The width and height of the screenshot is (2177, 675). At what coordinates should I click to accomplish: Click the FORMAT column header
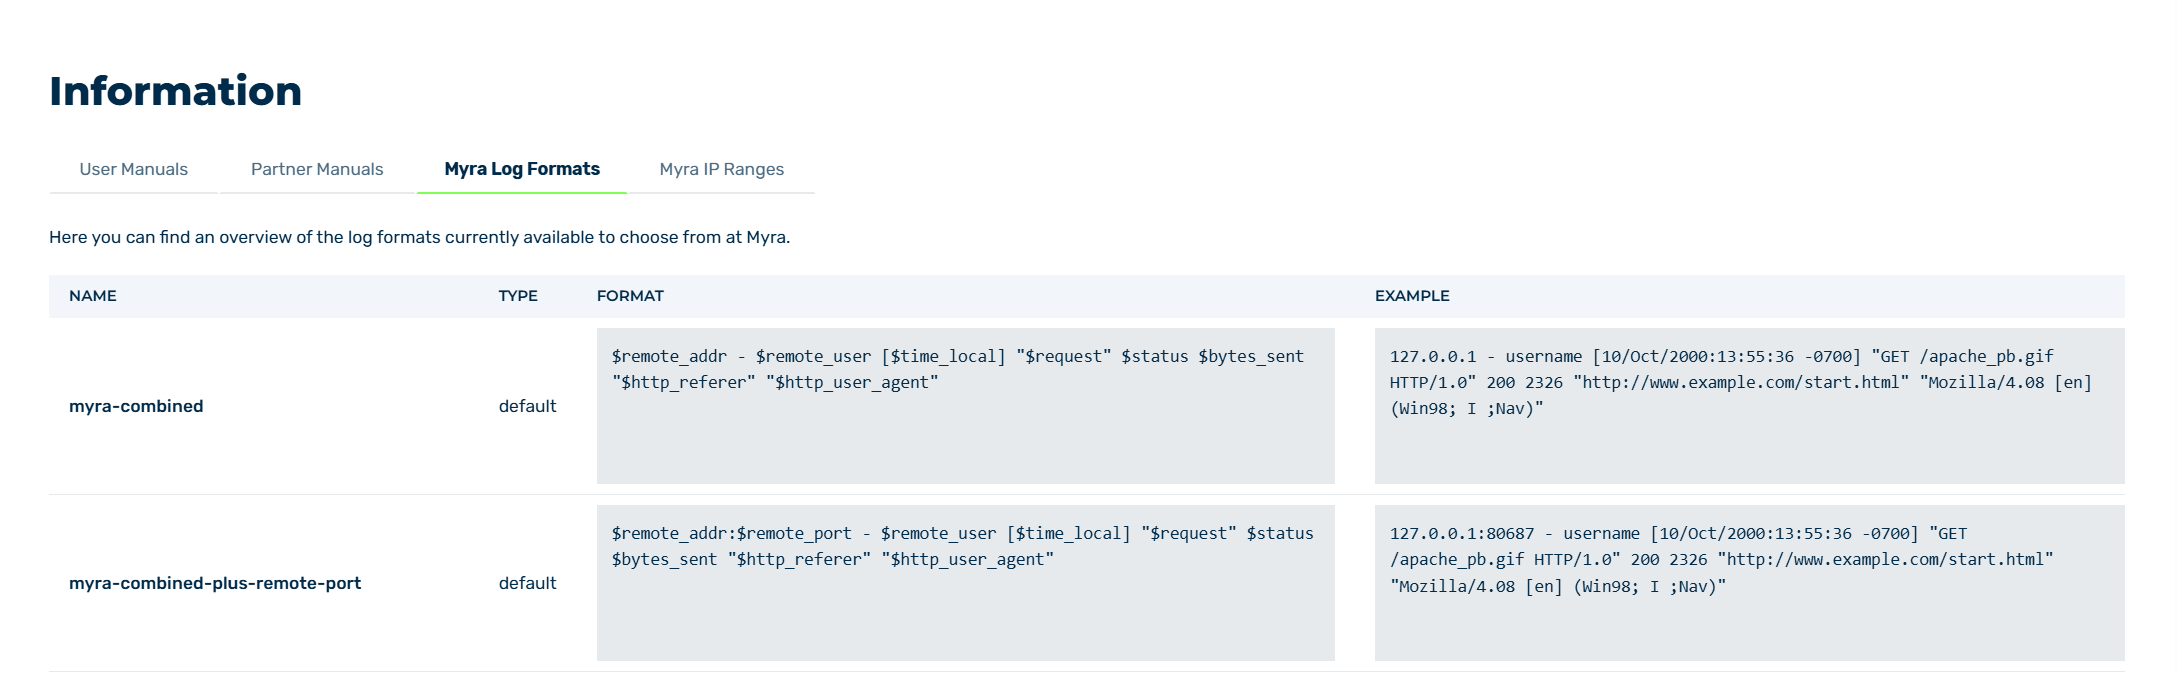[x=630, y=296]
